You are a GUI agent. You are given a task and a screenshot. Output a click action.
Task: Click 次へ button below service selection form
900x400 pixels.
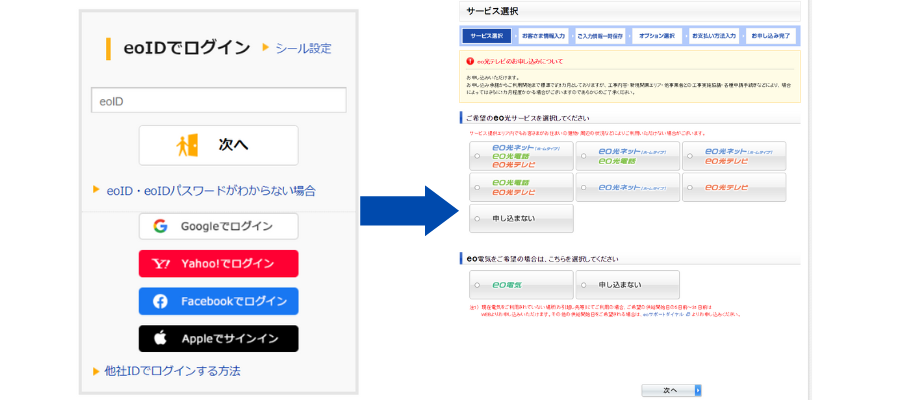[671, 390]
